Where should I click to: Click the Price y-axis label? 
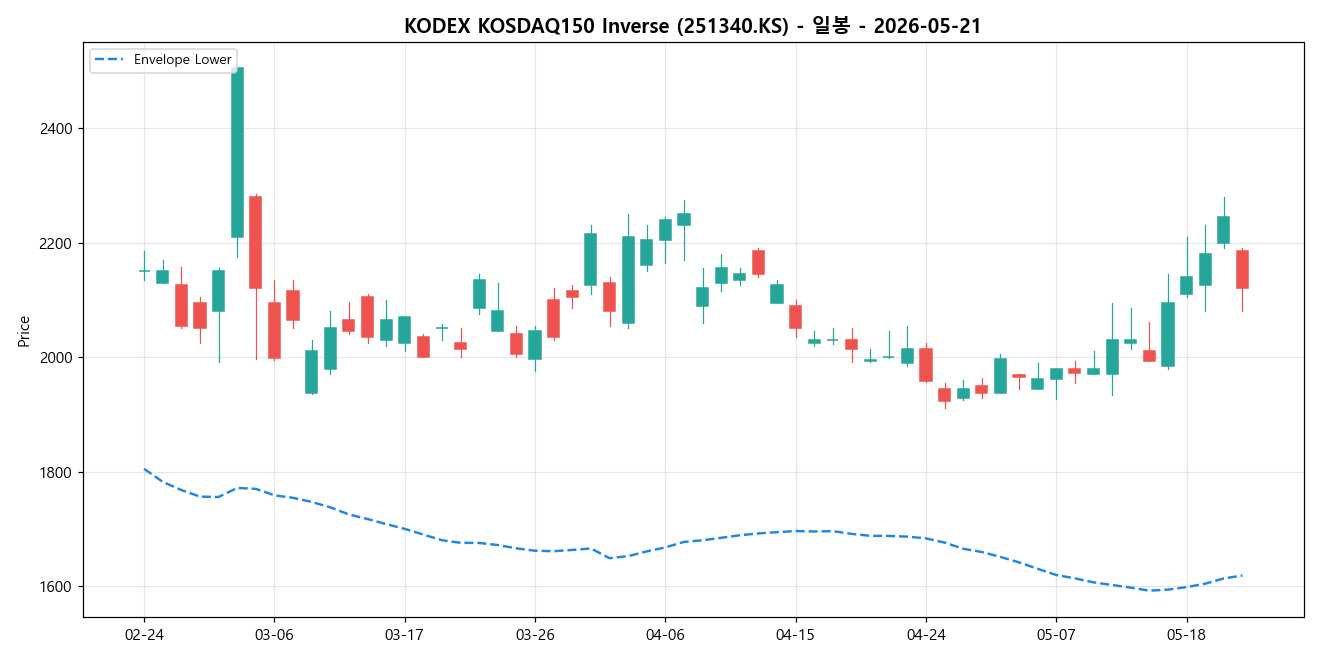(x=24, y=331)
